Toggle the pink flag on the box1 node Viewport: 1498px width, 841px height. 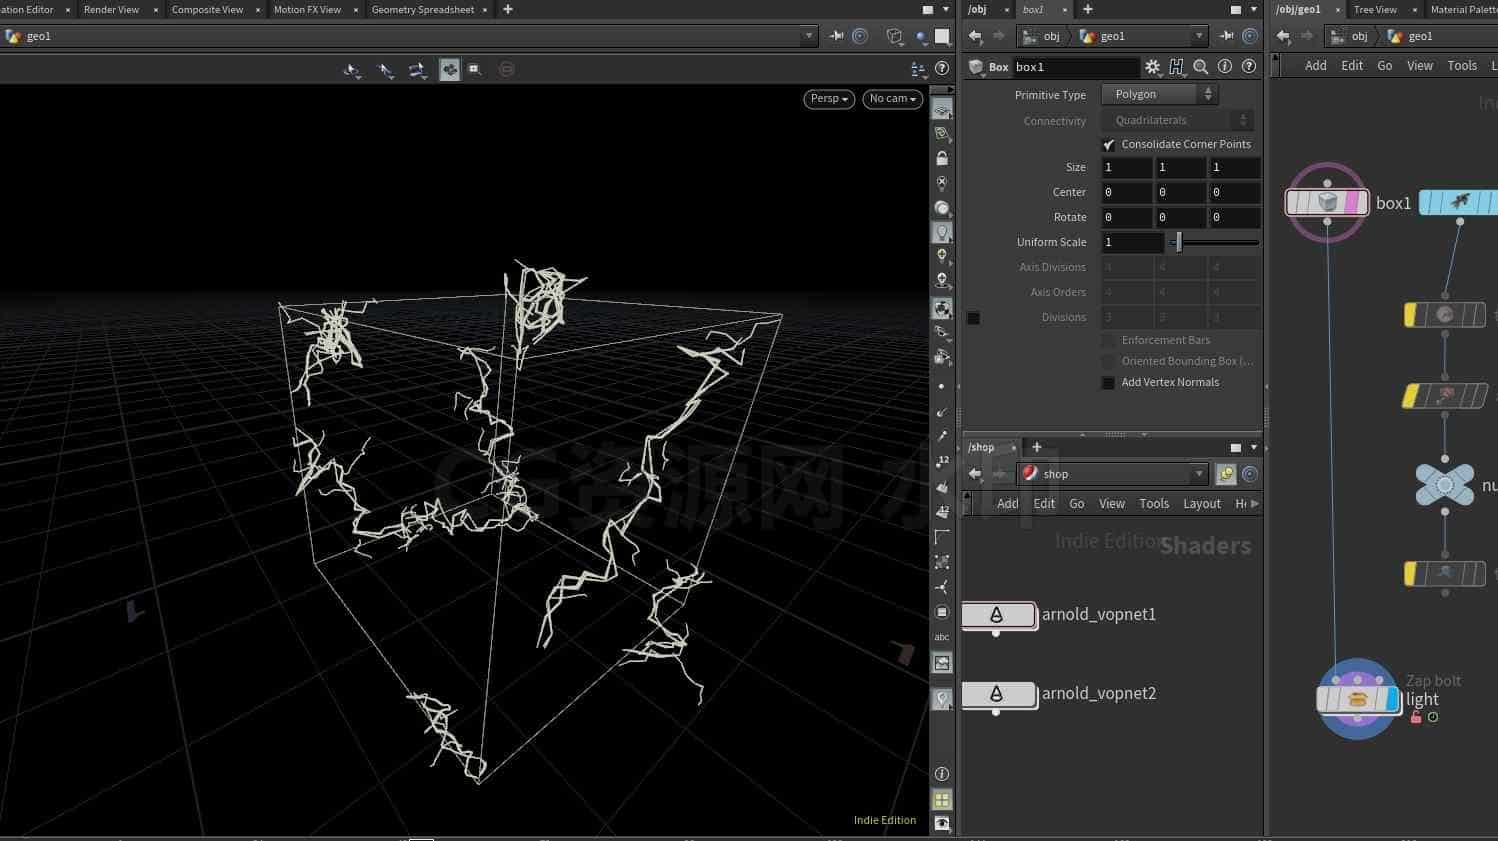1354,202
